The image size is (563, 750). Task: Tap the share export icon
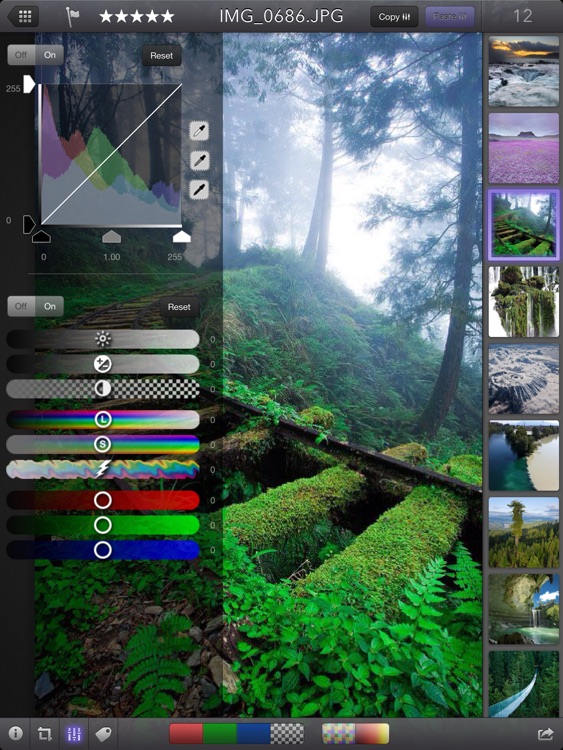tap(545, 734)
